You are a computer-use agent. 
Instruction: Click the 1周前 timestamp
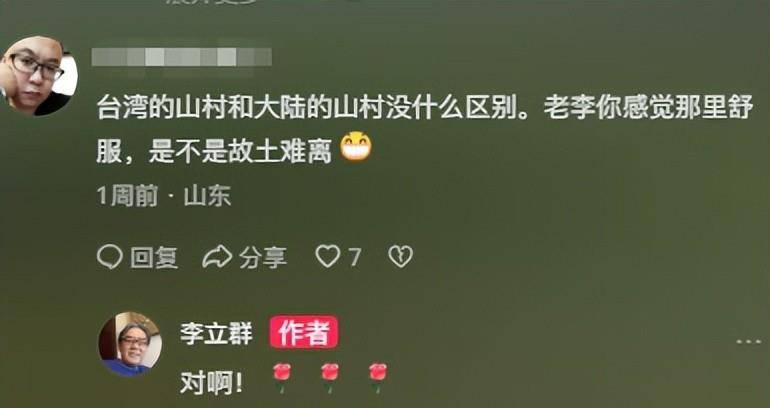[x=127, y=197]
